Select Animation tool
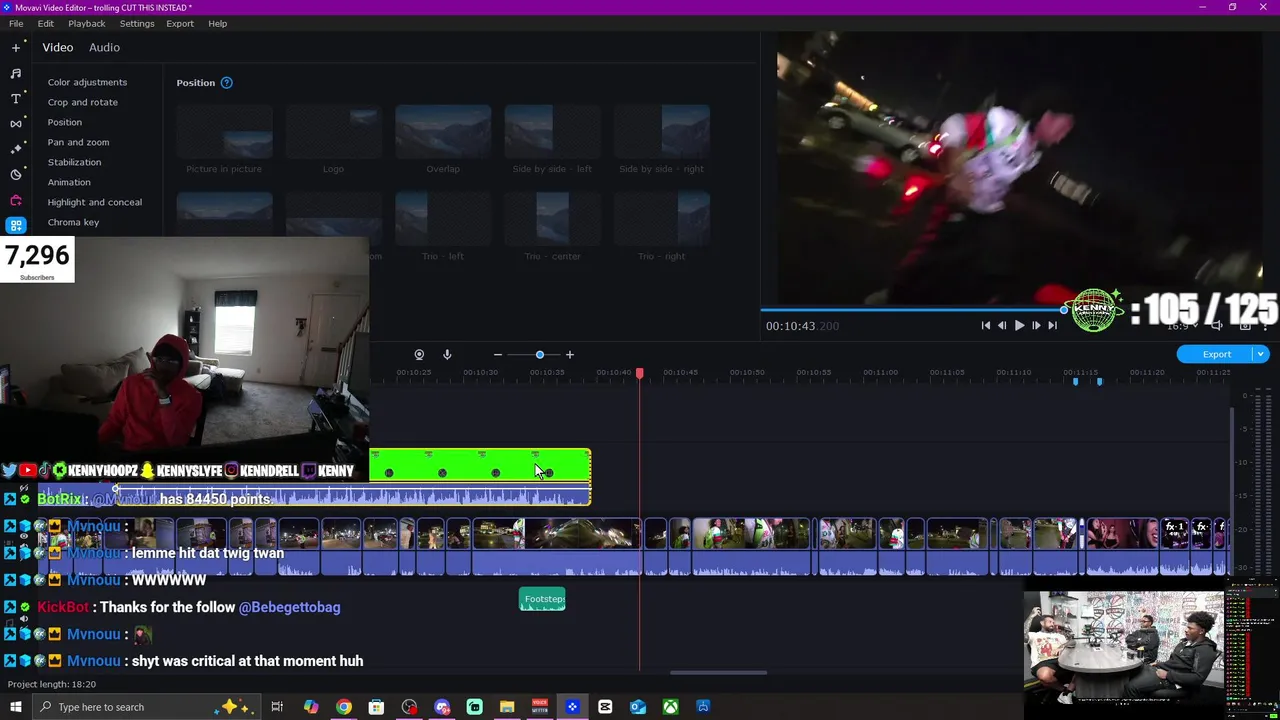This screenshot has height=720, width=1280. (69, 182)
